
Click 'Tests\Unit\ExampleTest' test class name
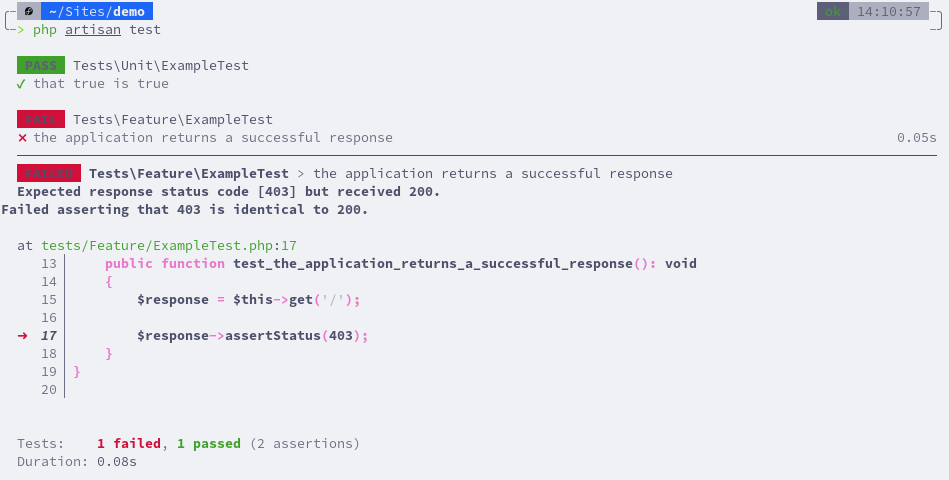[x=161, y=65]
